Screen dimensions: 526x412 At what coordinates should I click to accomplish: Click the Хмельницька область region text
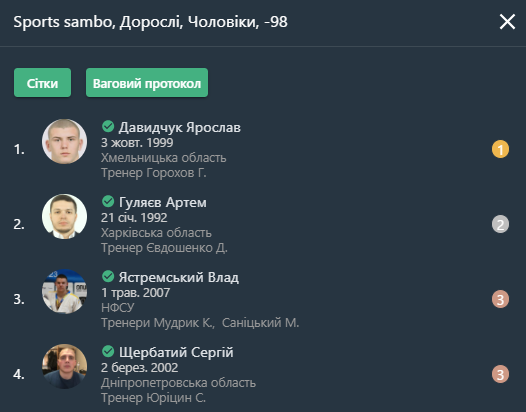(164, 158)
